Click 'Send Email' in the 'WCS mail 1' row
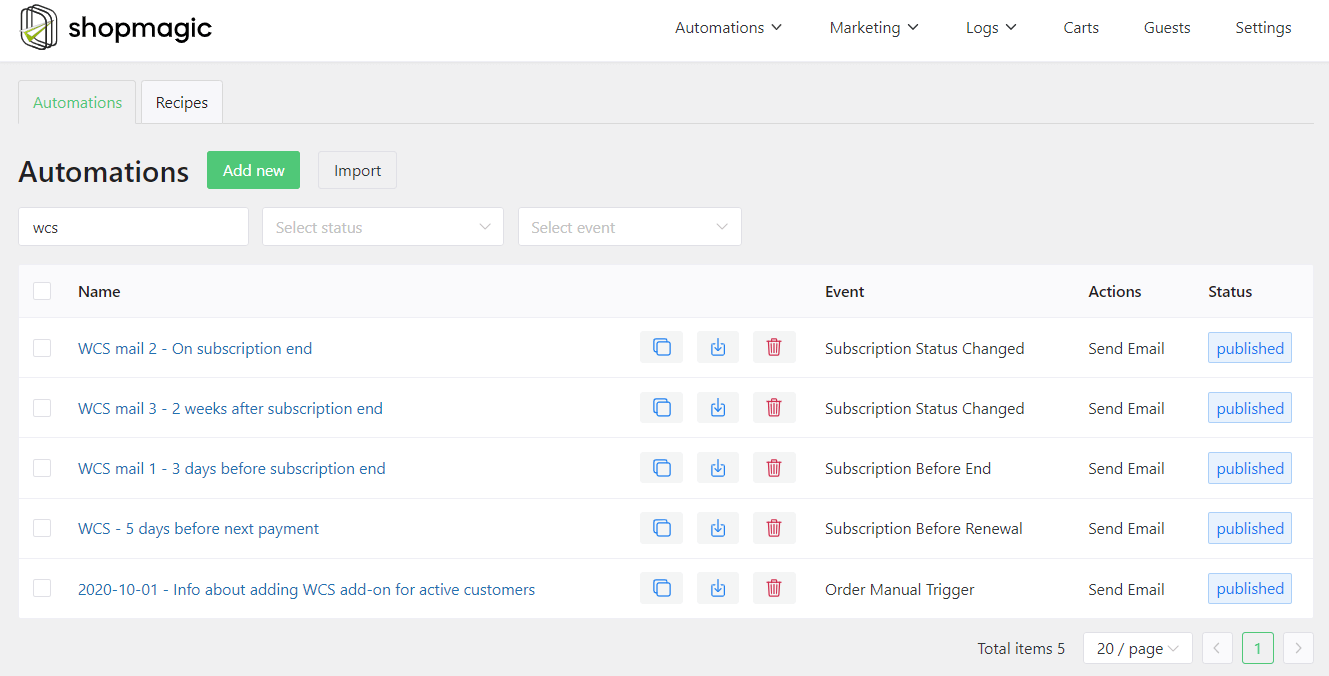 point(1126,468)
